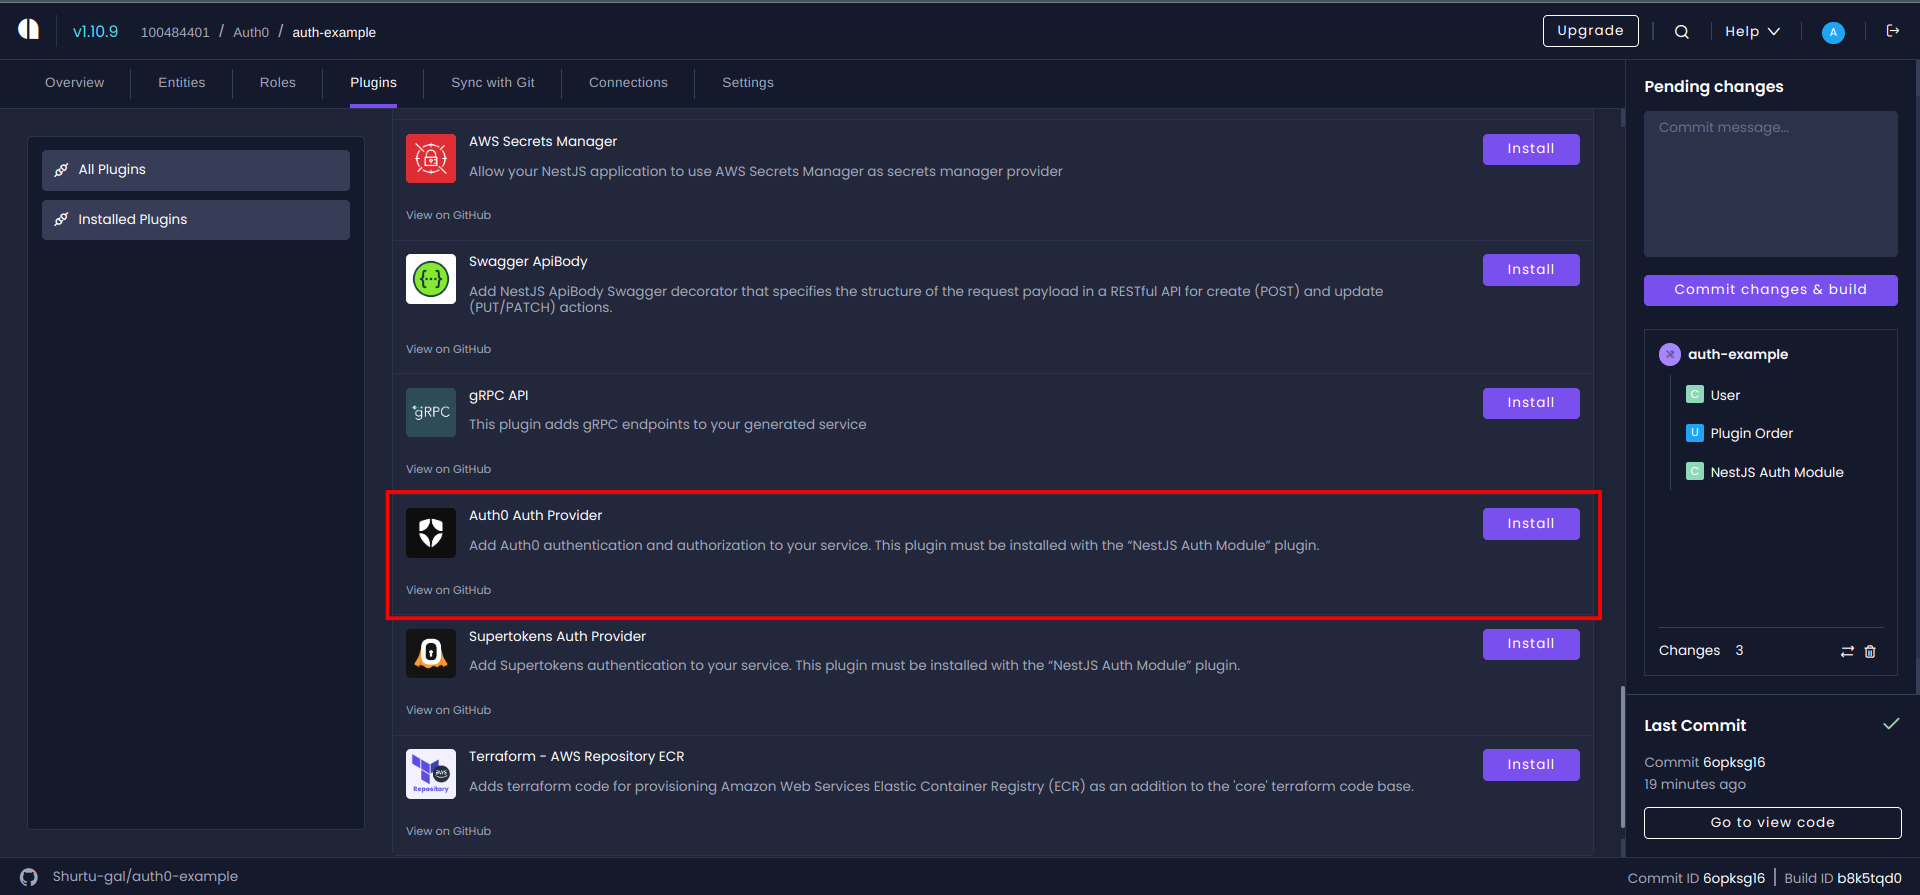1920x895 pixels.
Task: Click the plug icon beside Installed Plugins
Action: coord(61,220)
